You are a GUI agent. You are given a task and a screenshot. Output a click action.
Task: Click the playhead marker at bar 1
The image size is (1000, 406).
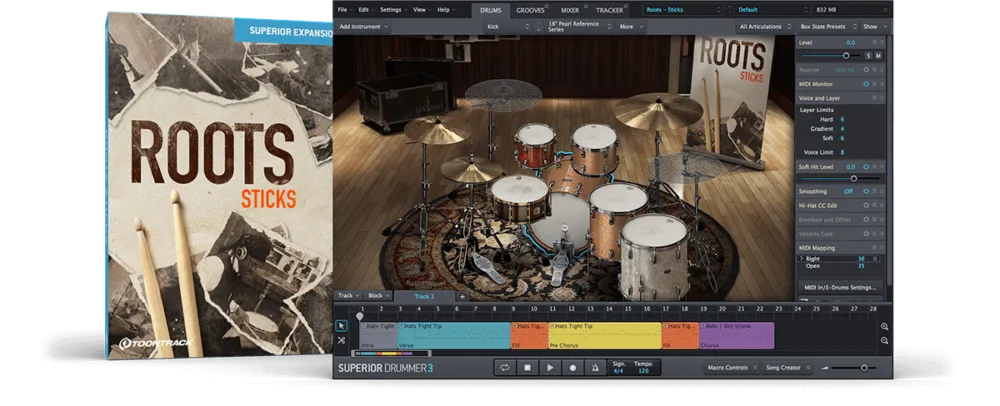pos(360,316)
